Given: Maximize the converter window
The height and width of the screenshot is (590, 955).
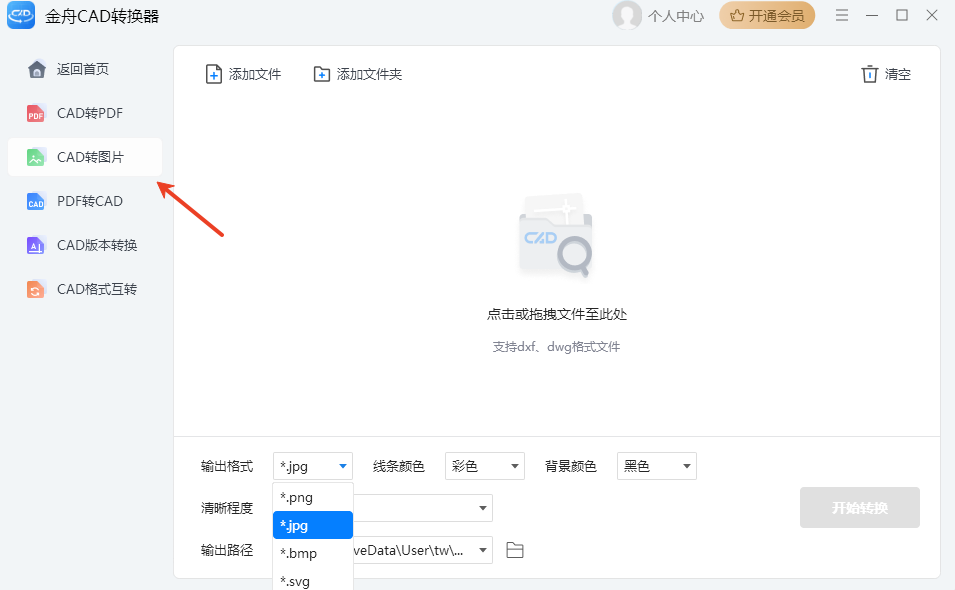Looking at the screenshot, I should (x=902, y=15).
